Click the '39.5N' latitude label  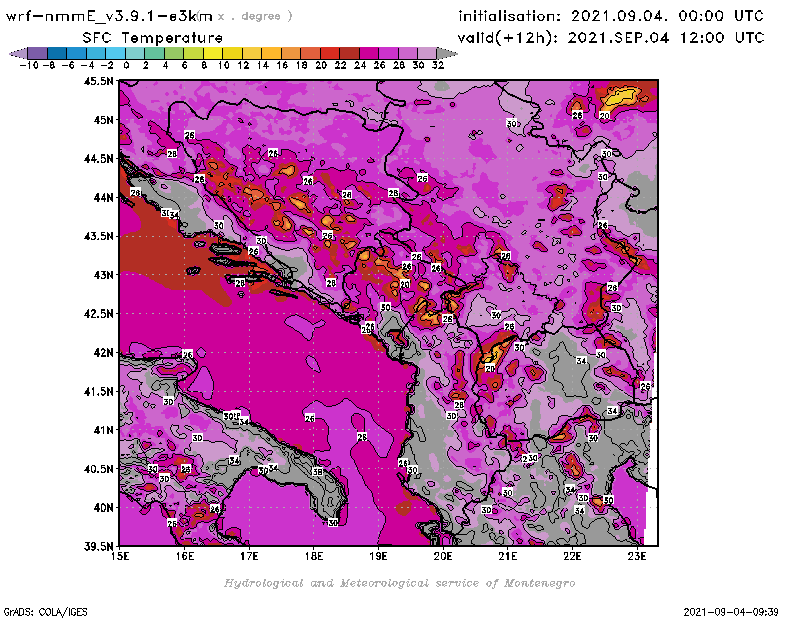click(98, 546)
